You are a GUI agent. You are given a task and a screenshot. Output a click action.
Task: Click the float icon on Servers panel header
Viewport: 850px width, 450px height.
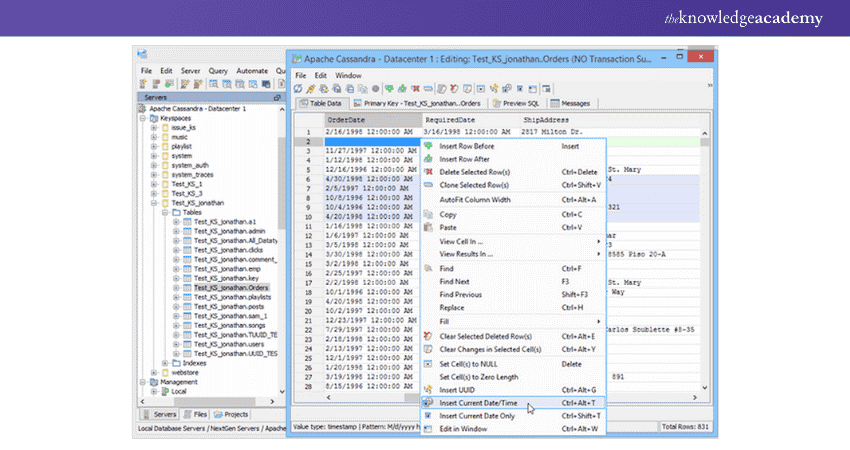point(277,98)
